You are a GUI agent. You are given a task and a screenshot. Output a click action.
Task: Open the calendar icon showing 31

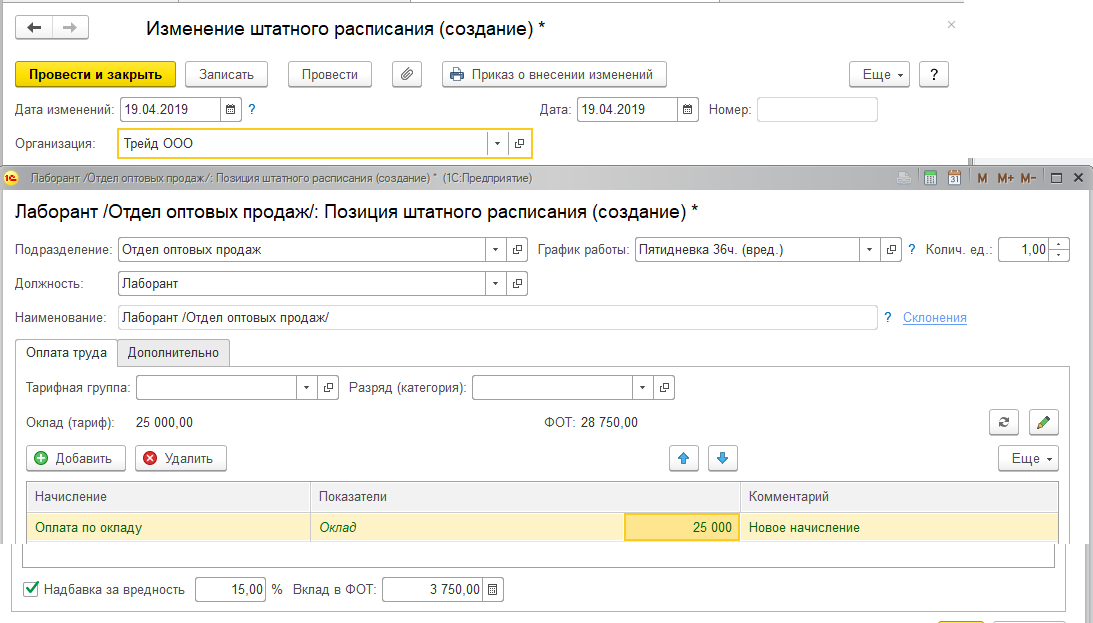(953, 178)
